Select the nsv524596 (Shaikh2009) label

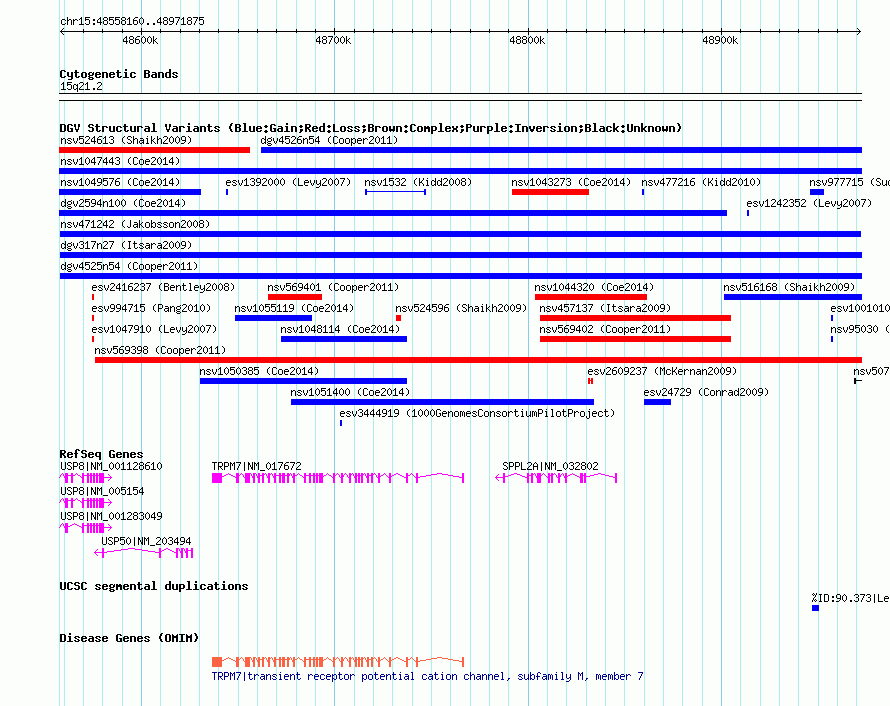461,308
